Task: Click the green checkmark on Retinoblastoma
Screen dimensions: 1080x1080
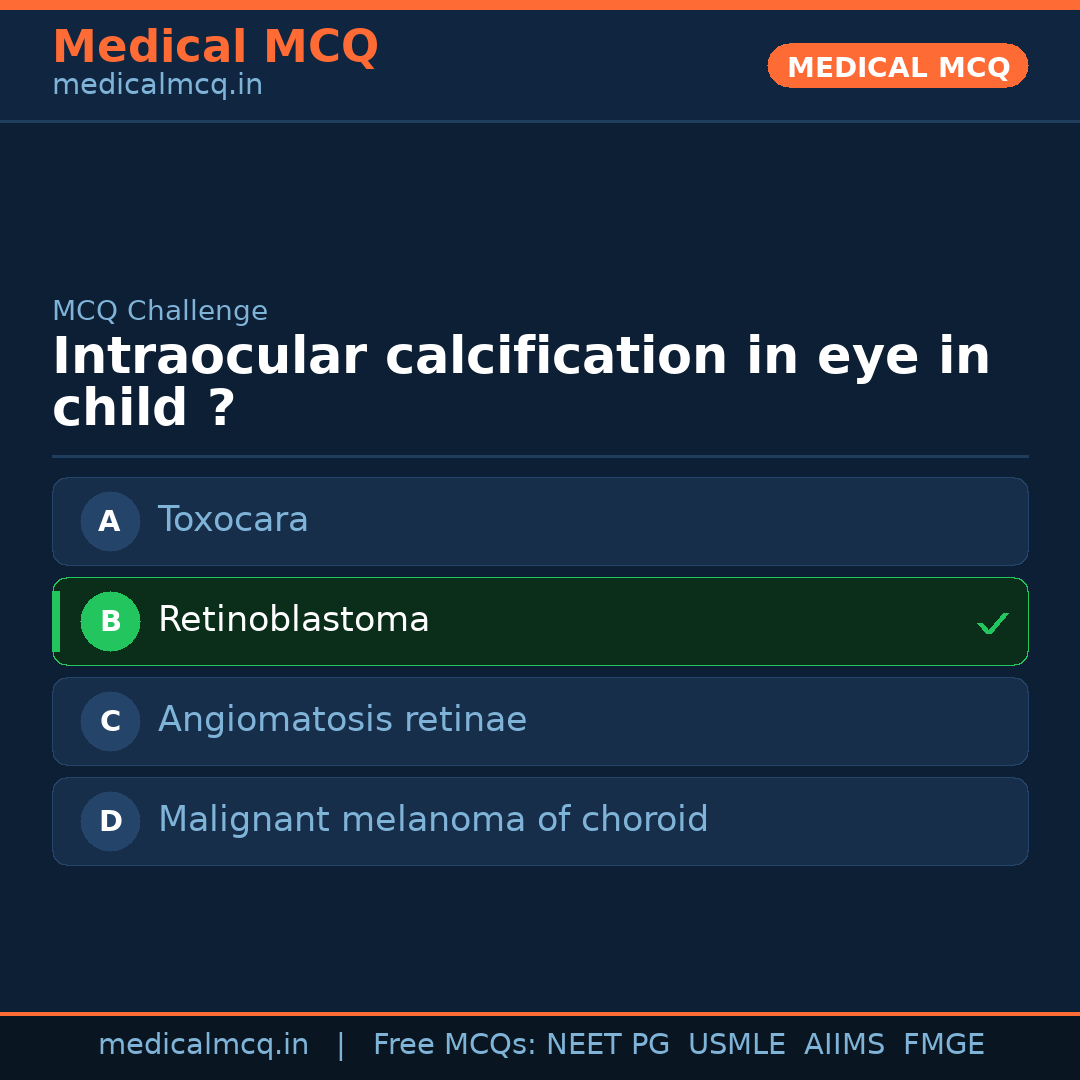Action: (x=993, y=623)
